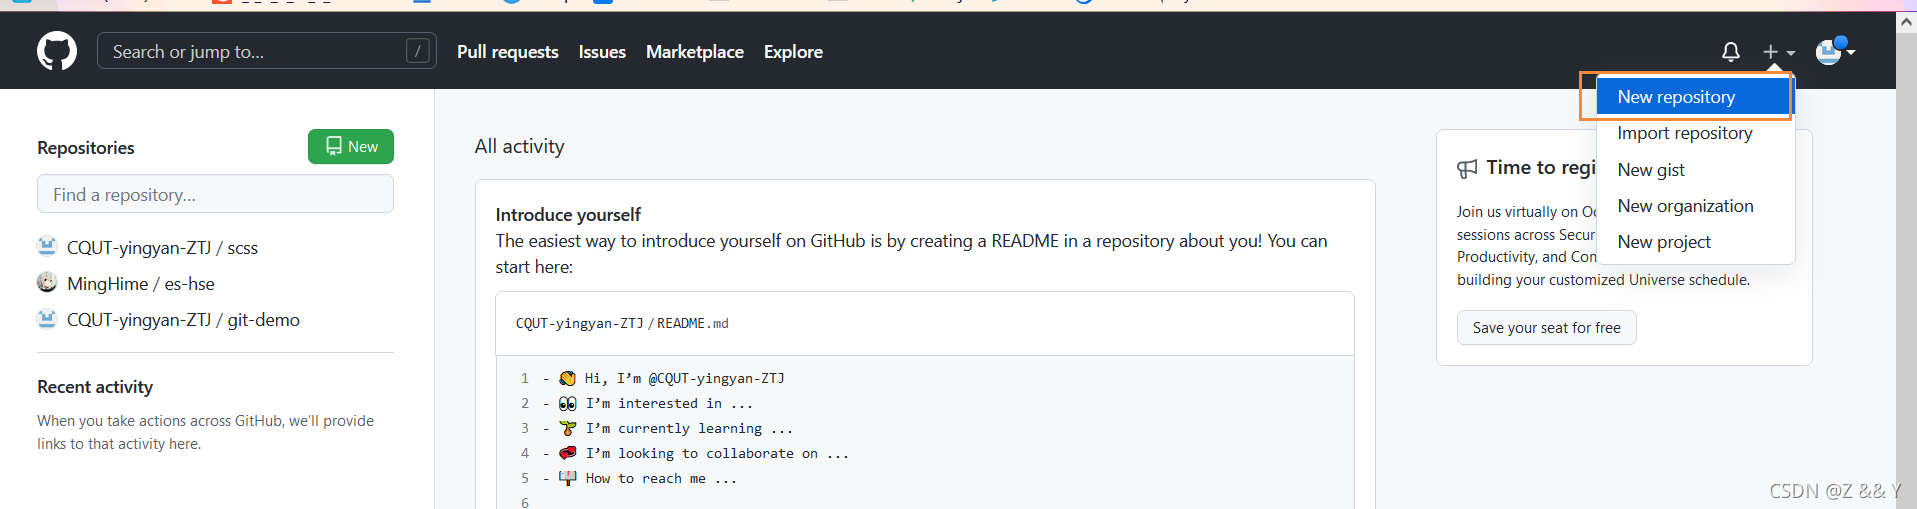Open the user avatar menu

pyautogui.click(x=1836, y=51)
